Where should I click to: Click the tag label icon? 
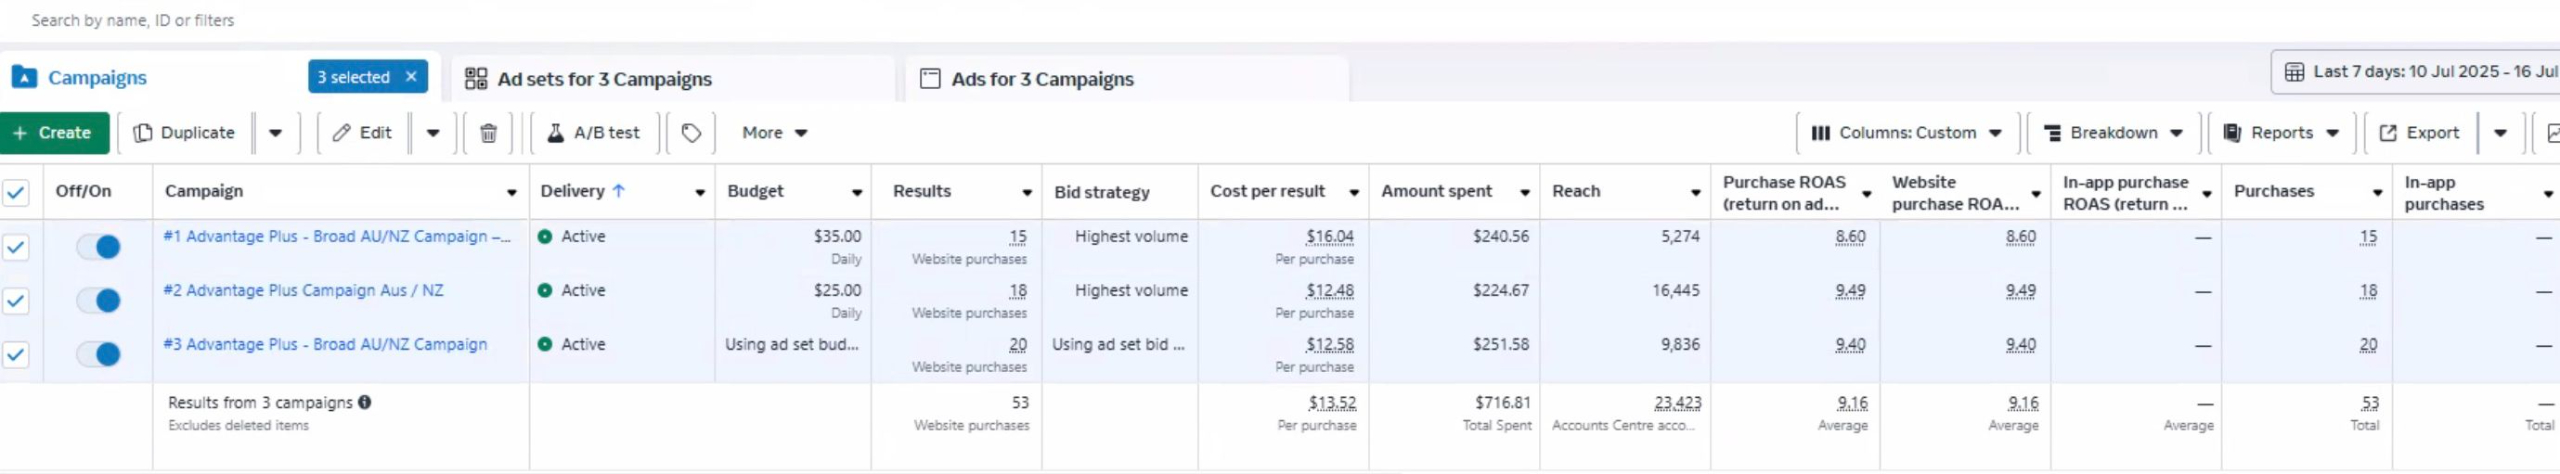[x=691, y=133]
